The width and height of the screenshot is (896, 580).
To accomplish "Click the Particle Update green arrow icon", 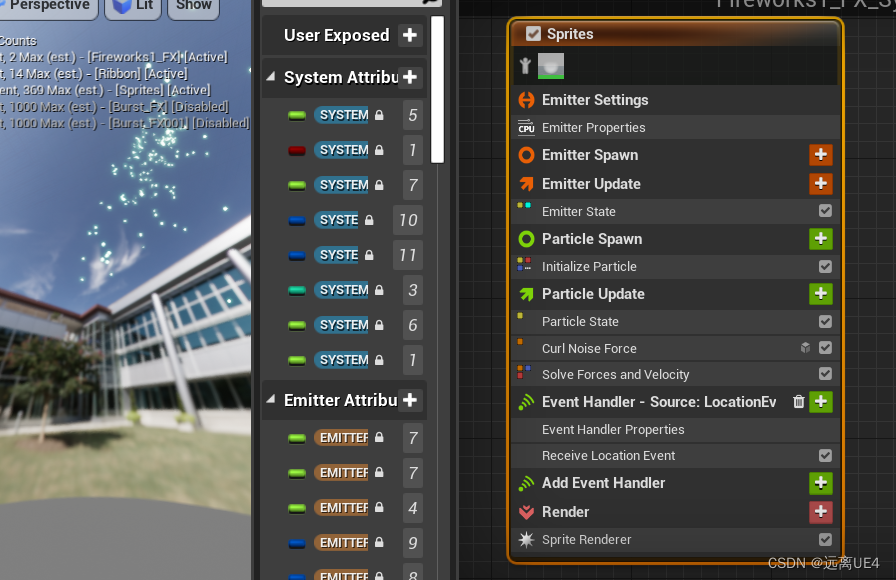I will point(526,294).
